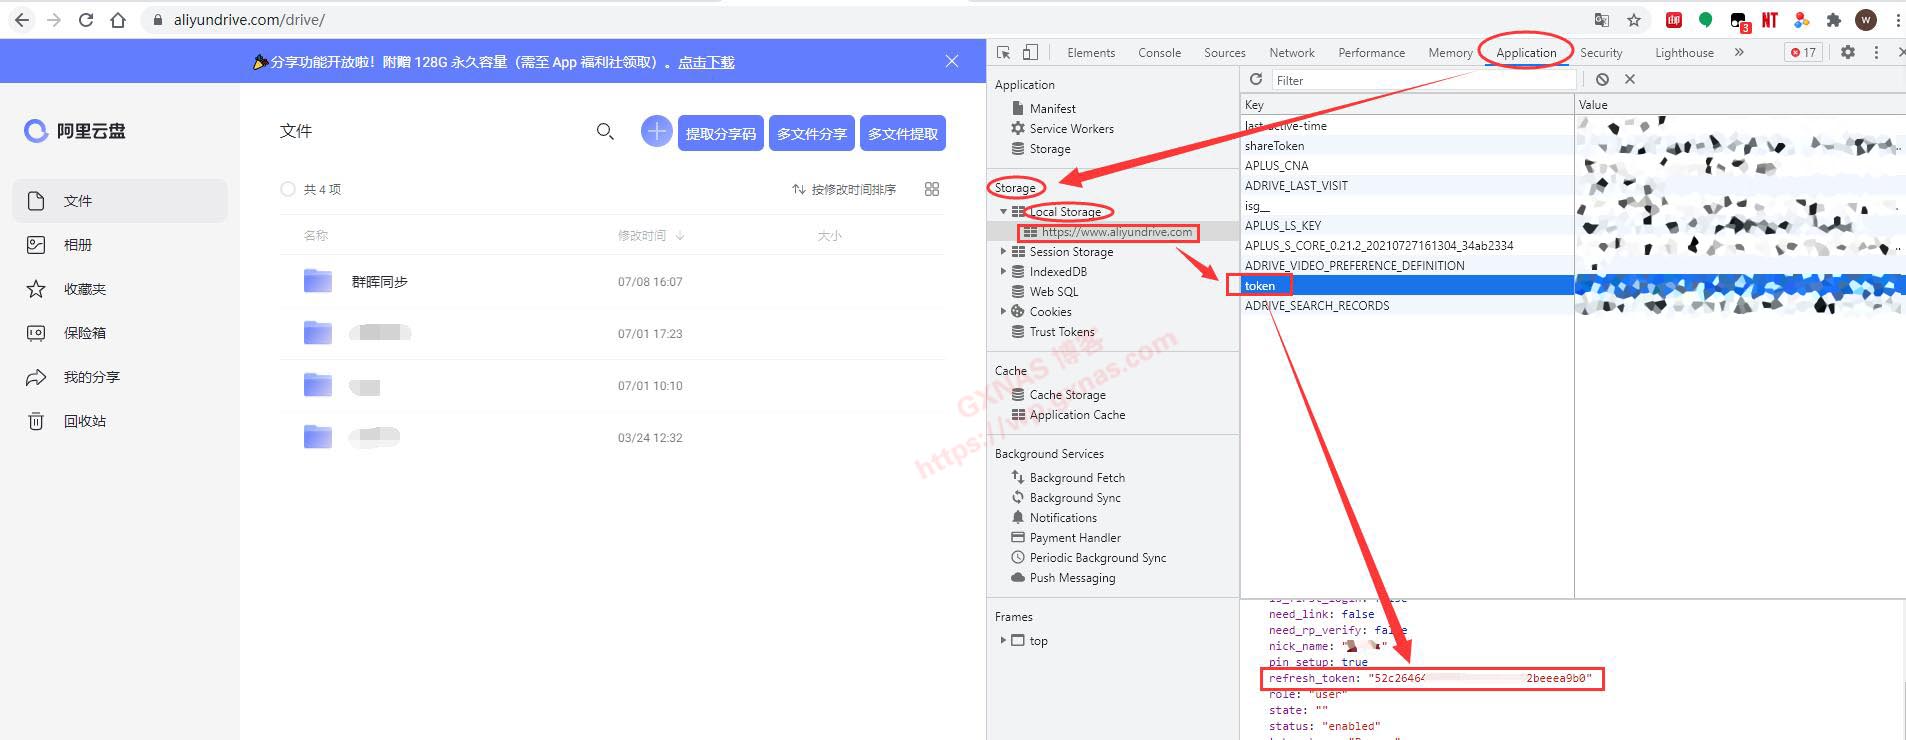The image size is (1906, 740).
Task: Delete the selected storage entry
Action: [x=1630, y=79]
